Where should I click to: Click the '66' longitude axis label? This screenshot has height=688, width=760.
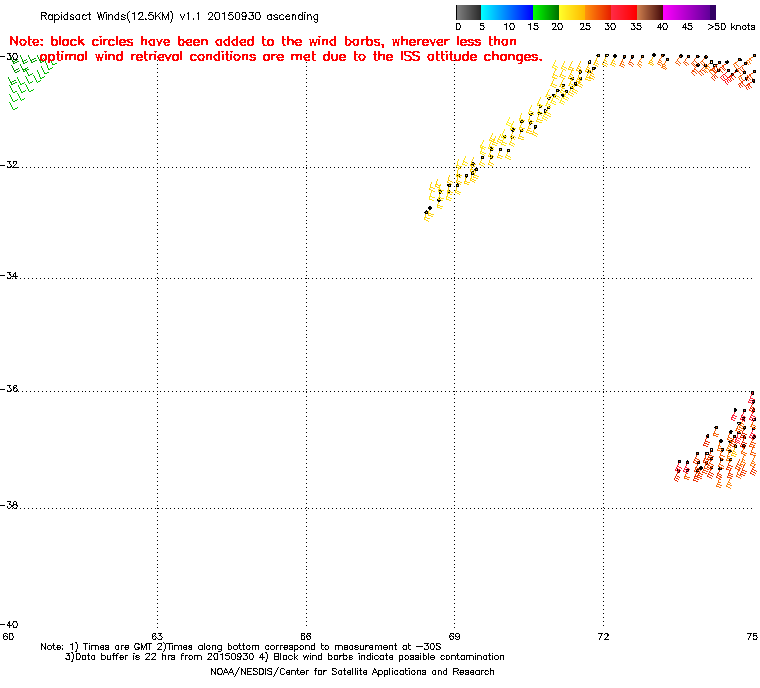(x=306, y=637)
